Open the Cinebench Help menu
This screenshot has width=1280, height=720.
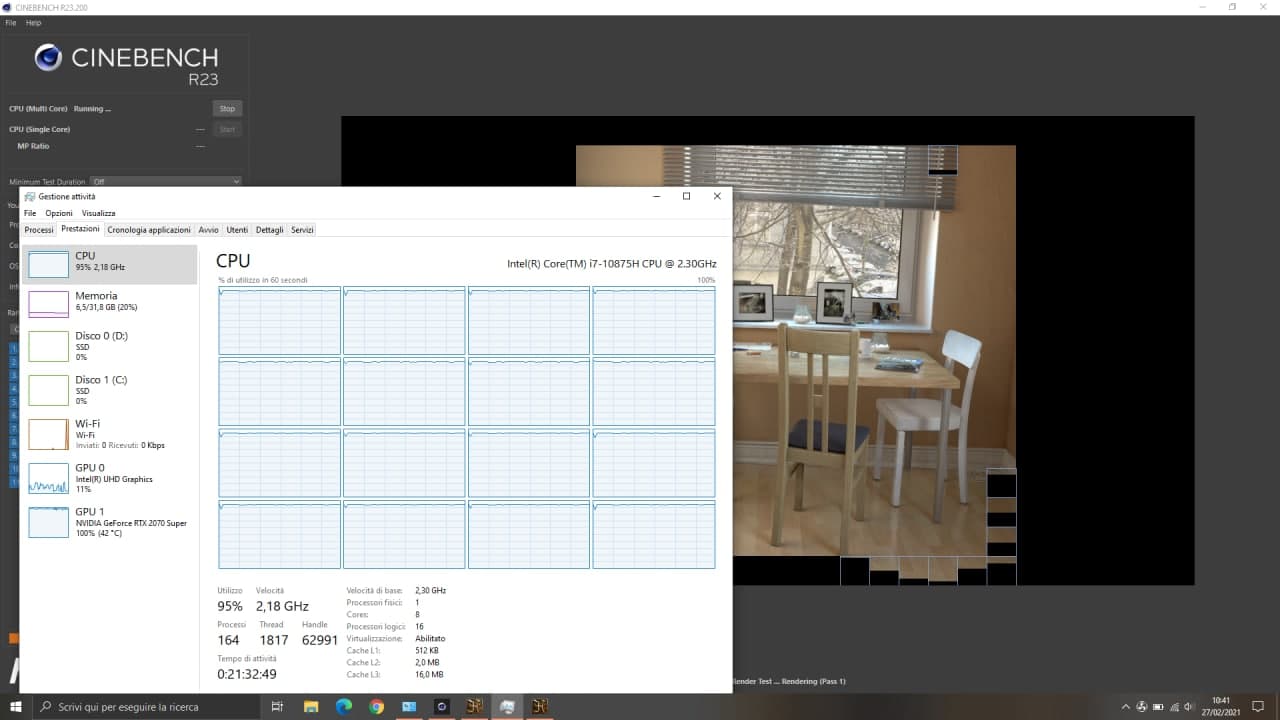pyautogui.click(x=33, y=22)
